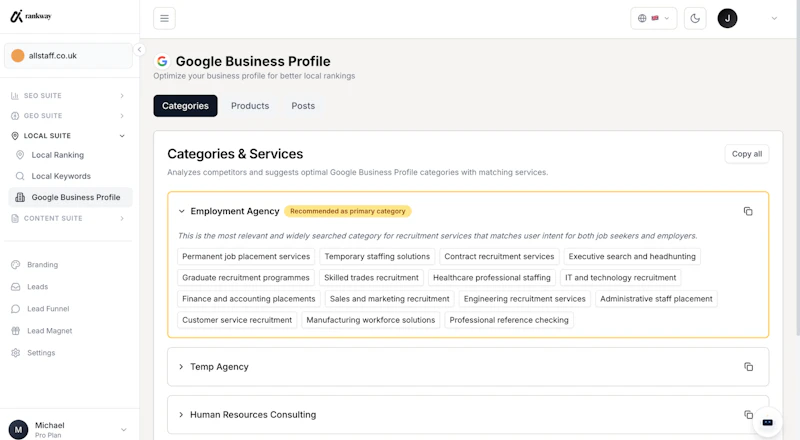The image size is (800, 440).
Task: Switch to the Posts tab
Action: (303, 106)
